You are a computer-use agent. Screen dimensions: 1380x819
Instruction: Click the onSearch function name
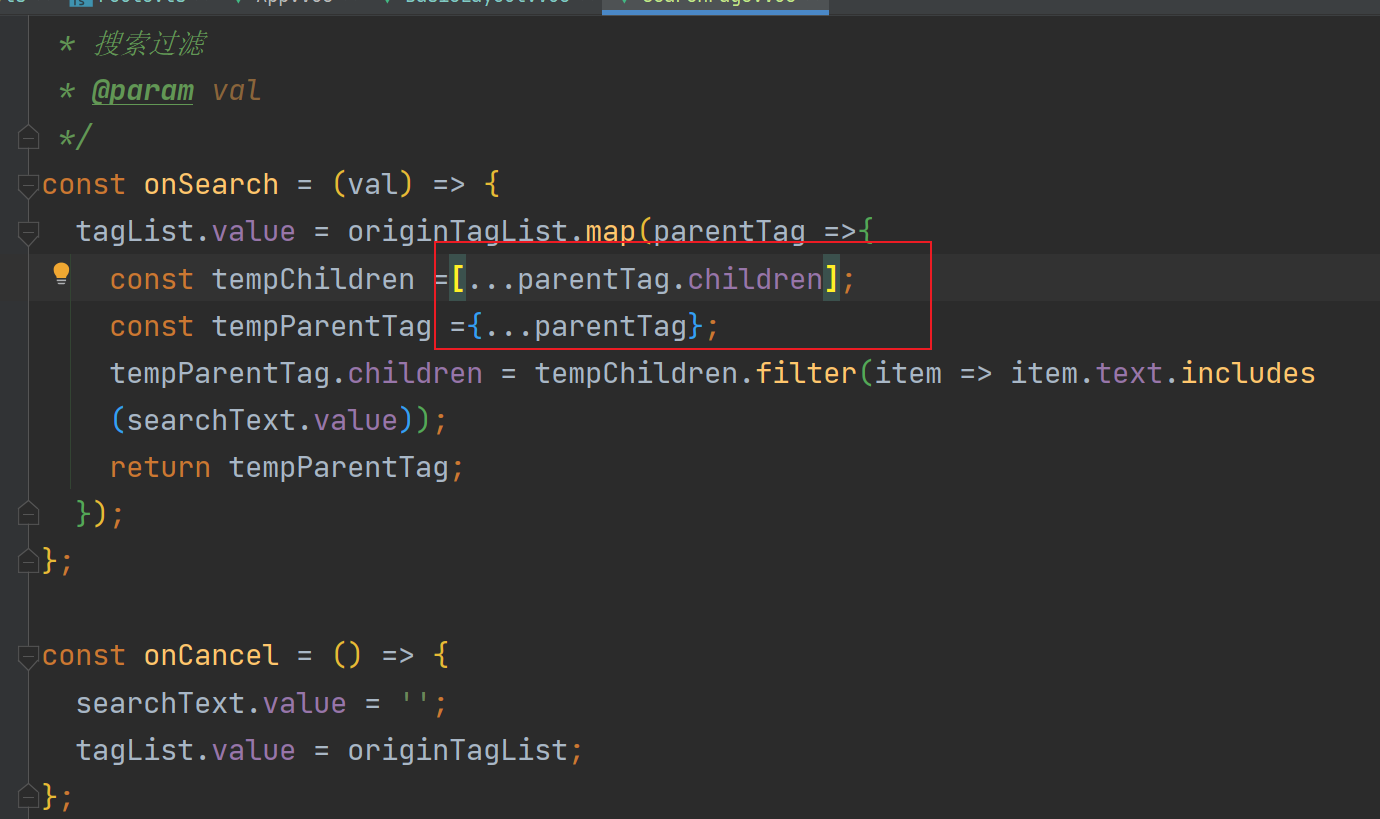[211, 185]
